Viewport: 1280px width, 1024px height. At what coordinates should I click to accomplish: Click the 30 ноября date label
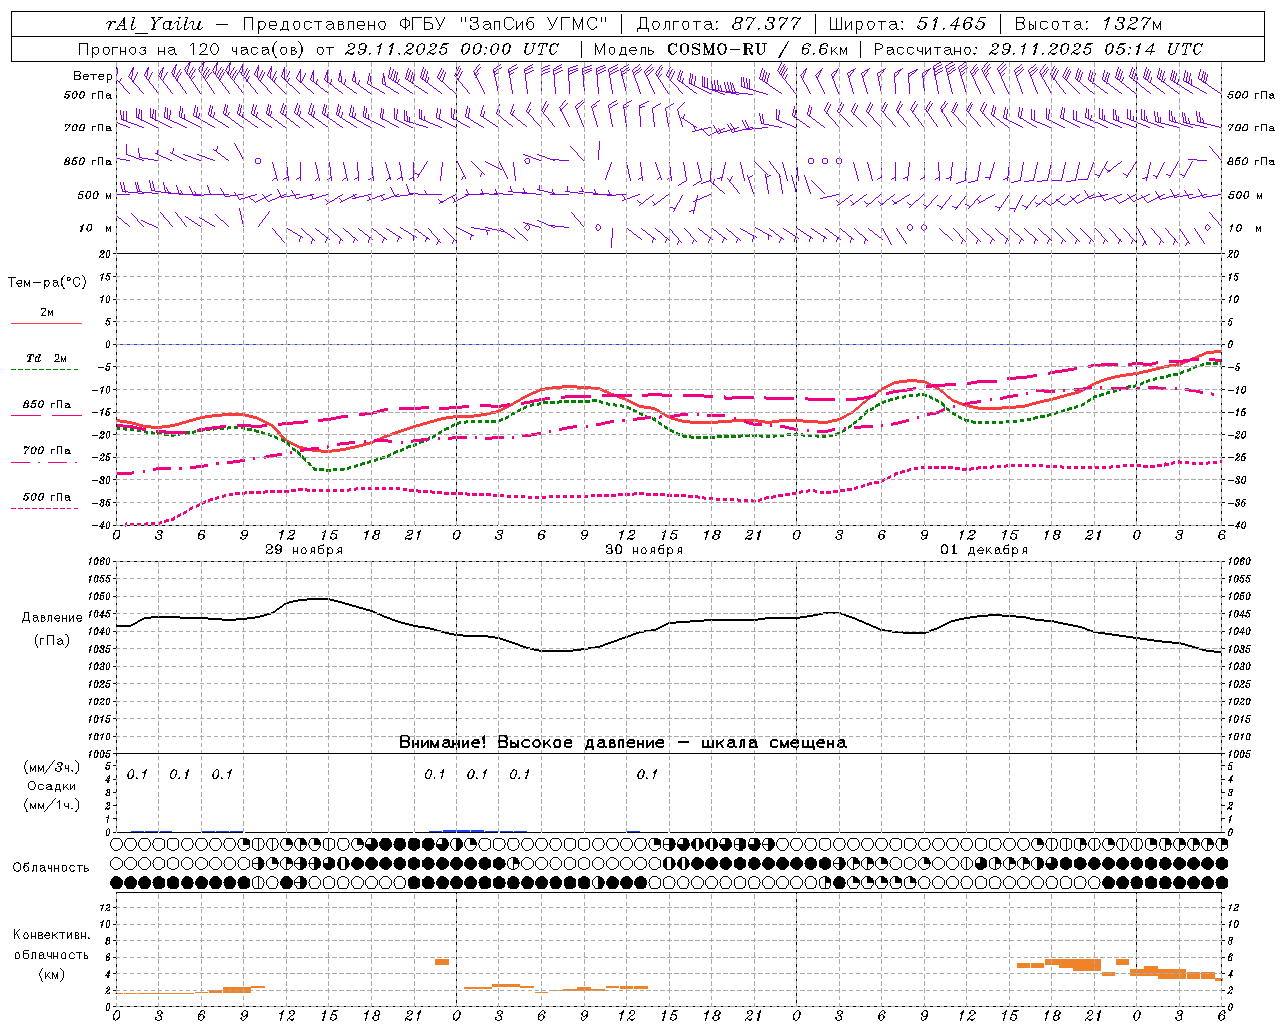click(644, 550)
